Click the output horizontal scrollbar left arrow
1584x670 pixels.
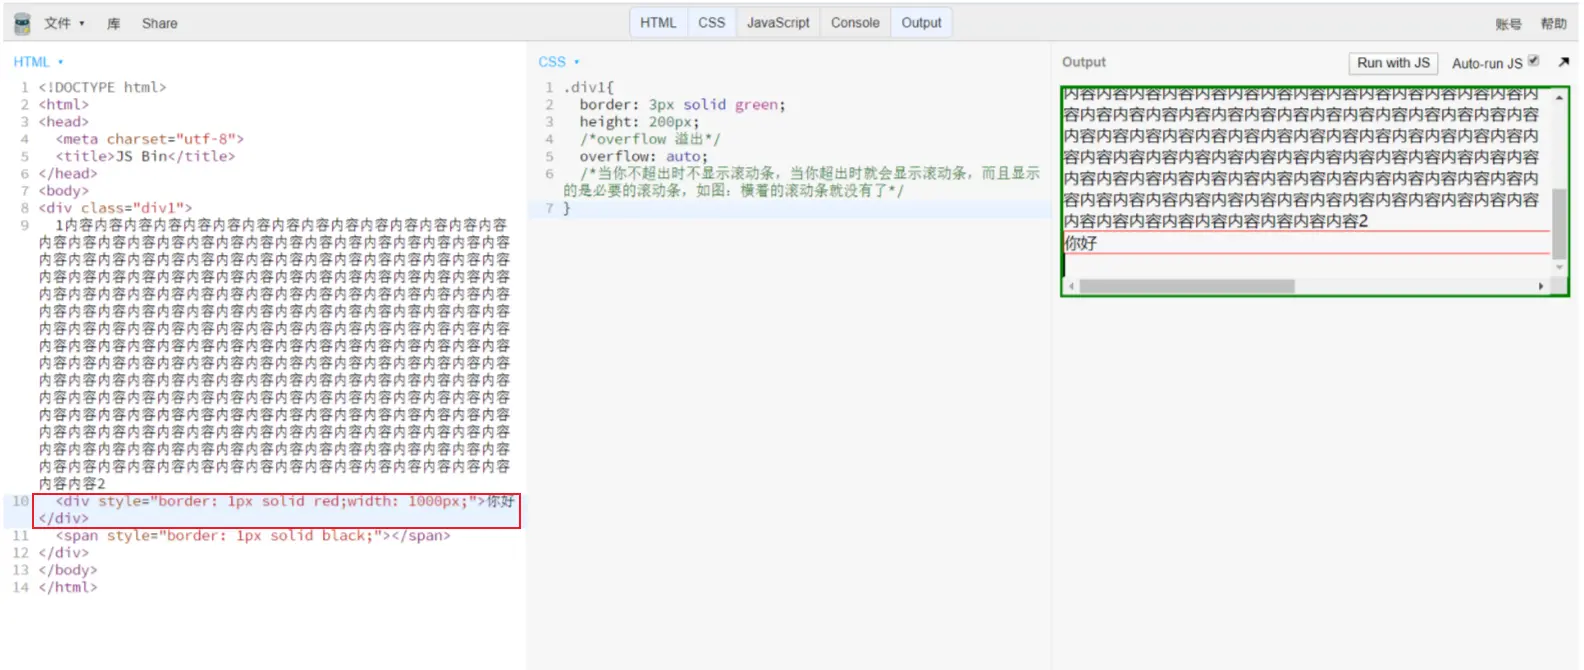(x=1071, y=286)
